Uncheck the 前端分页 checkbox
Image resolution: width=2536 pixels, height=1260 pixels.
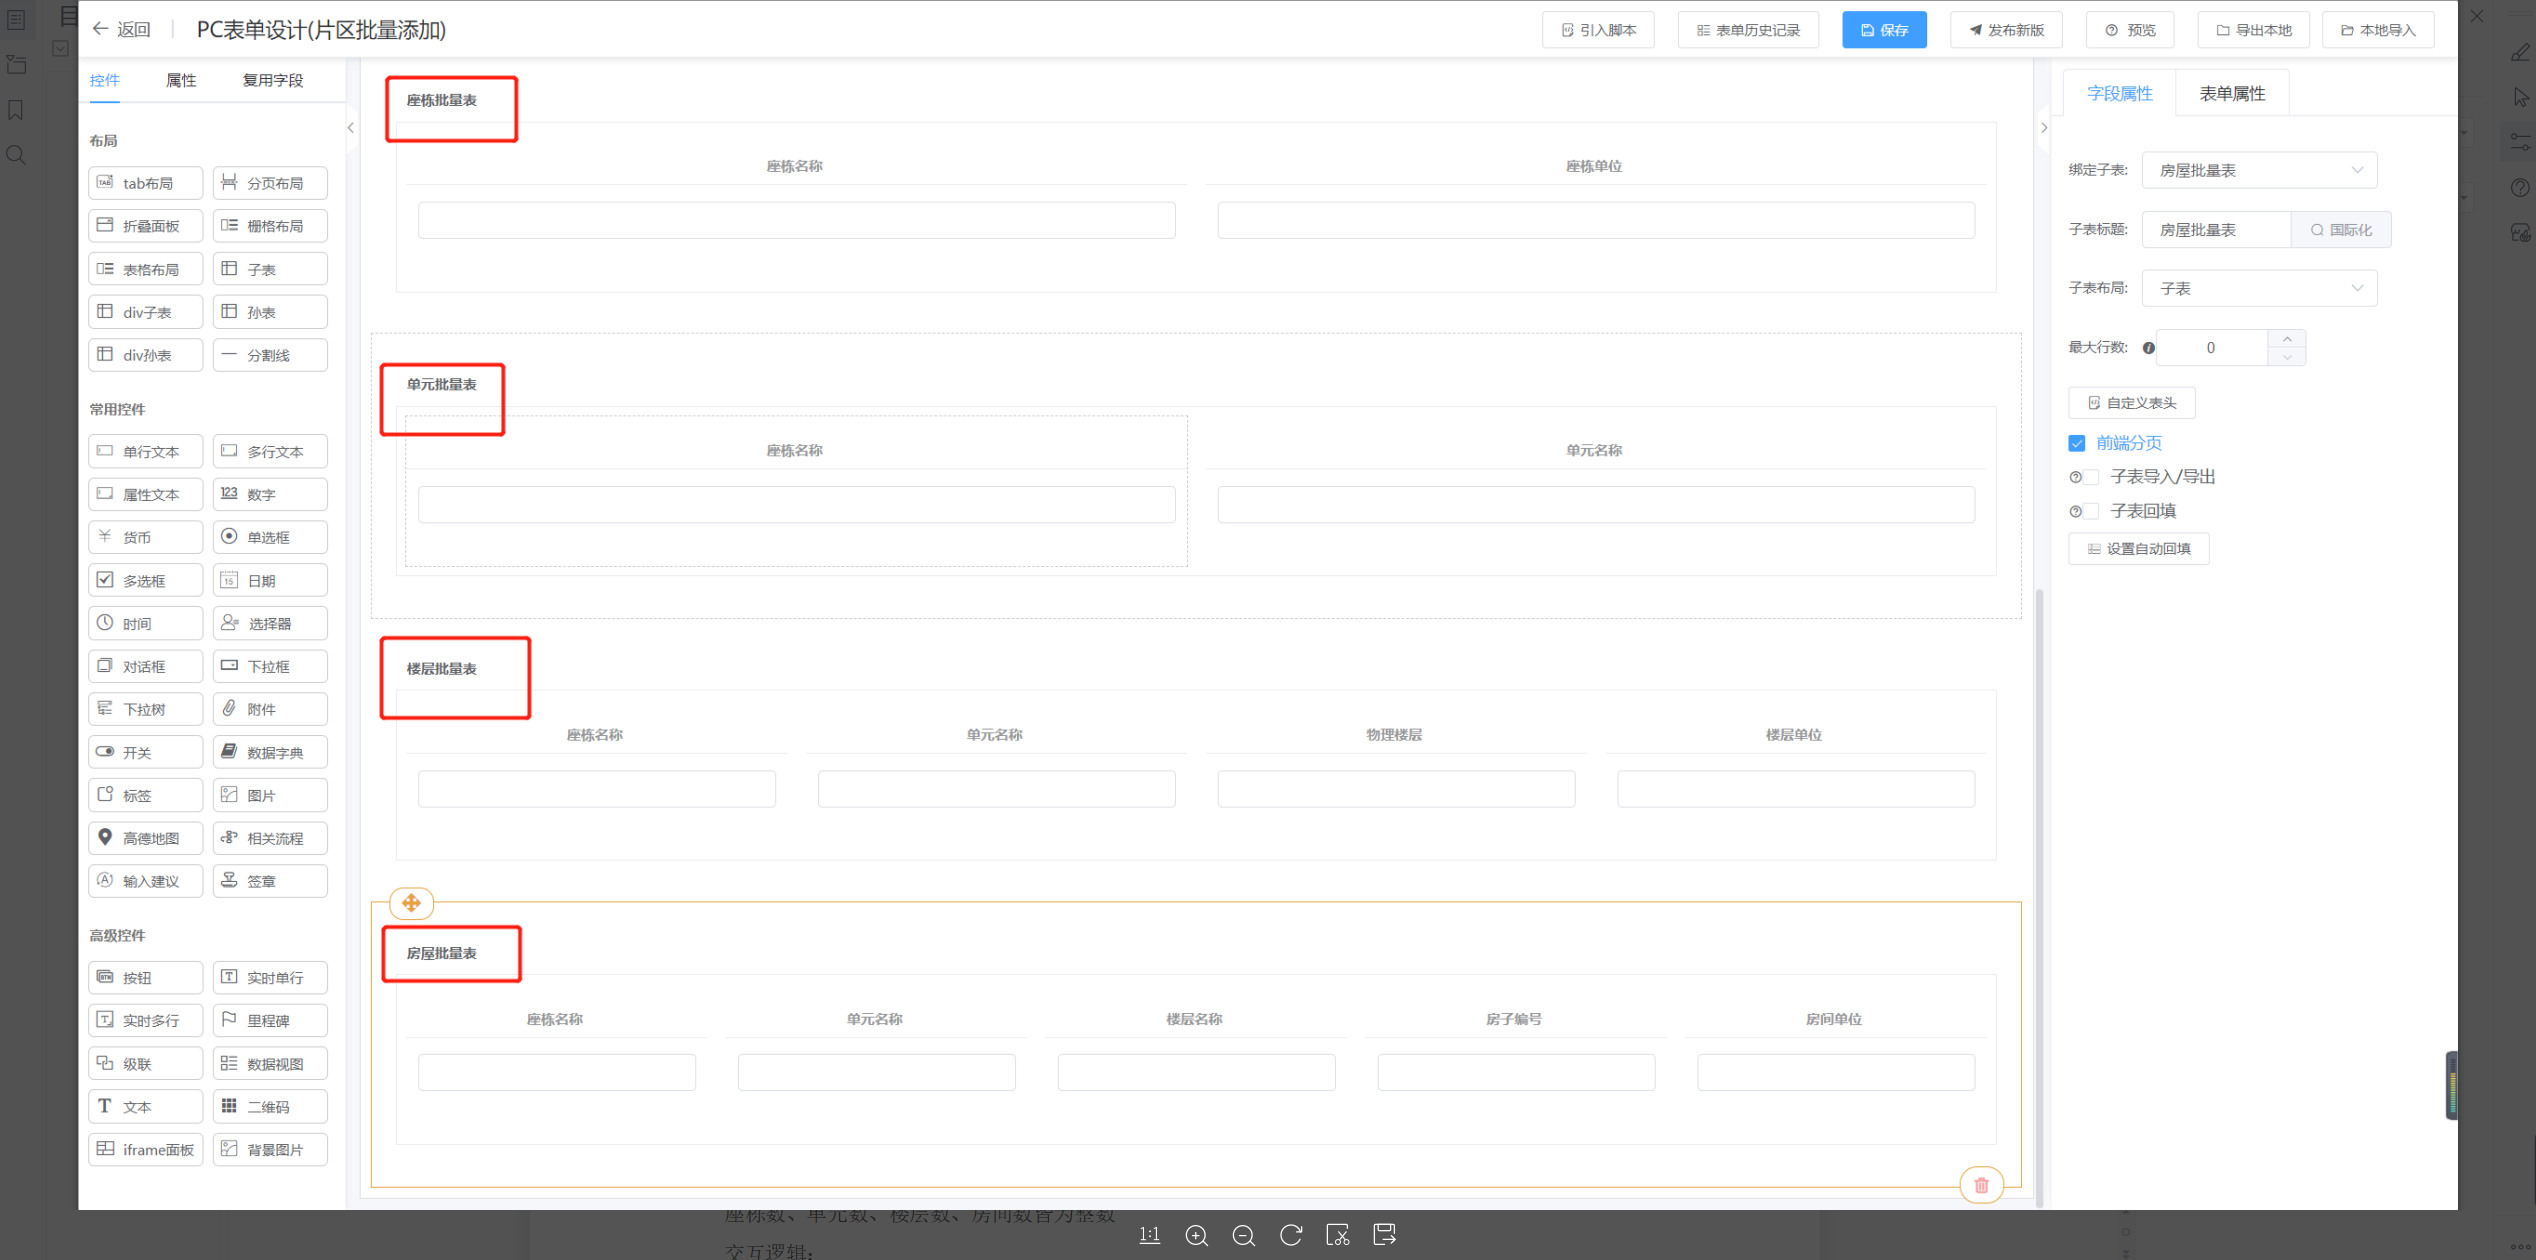[x=2077, y=443]
